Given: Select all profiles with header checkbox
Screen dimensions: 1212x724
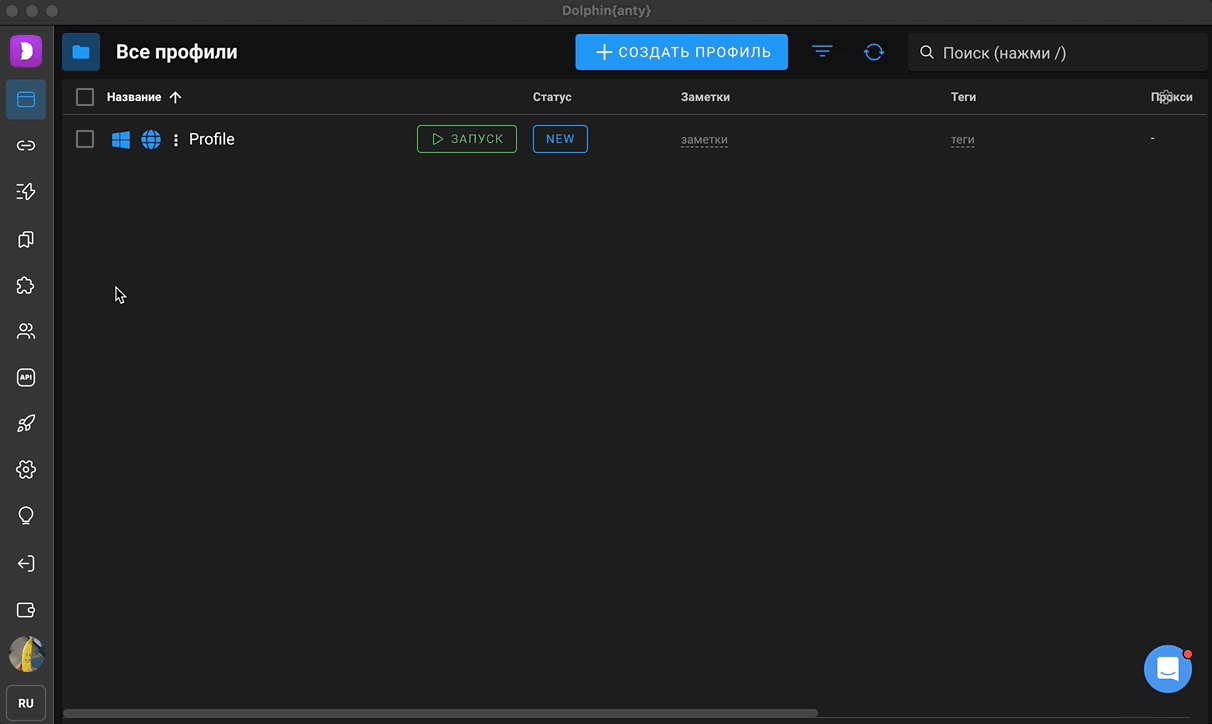Looking at the screenshot, I should click(85, 97).
